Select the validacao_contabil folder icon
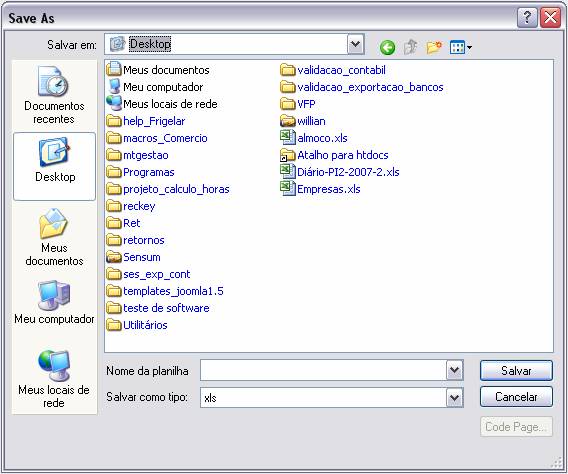Screen dimensions: 568x474 (x=288, y=70)
